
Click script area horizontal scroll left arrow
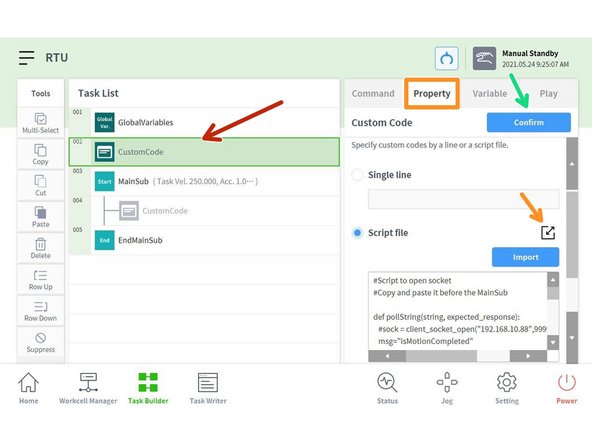(x=387, y=356)
